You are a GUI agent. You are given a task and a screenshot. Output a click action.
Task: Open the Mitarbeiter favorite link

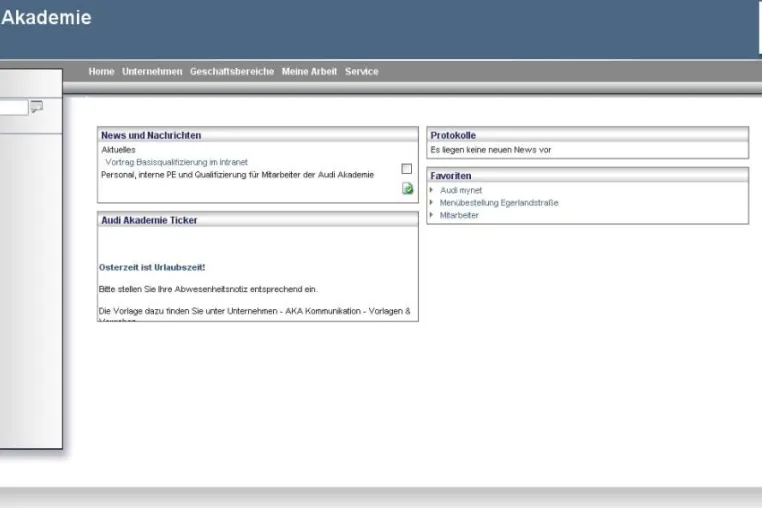(x=459, y=215)
